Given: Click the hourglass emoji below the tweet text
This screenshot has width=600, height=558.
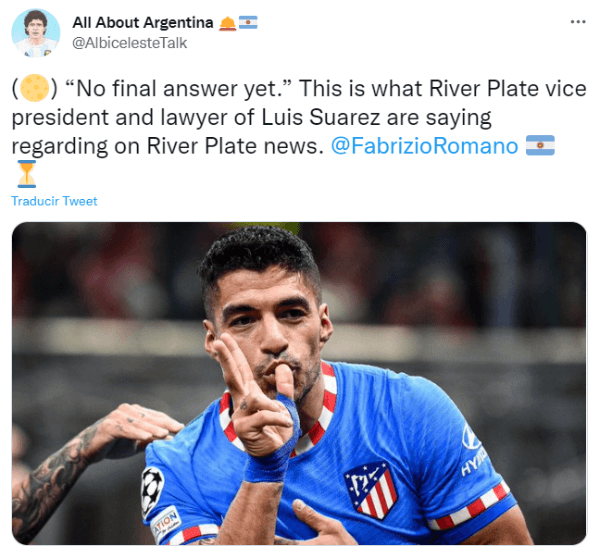Looking at the screenshot, I should (x=26, y=174).
